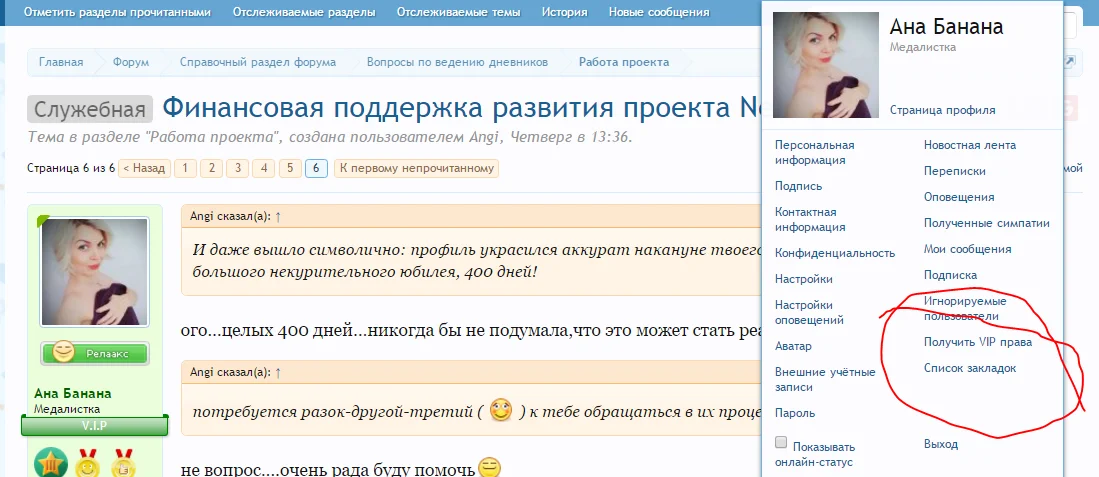1099x477 pixels.
Task: Click the large avatar in account dropdown
Action: click(x=826, y=65)
